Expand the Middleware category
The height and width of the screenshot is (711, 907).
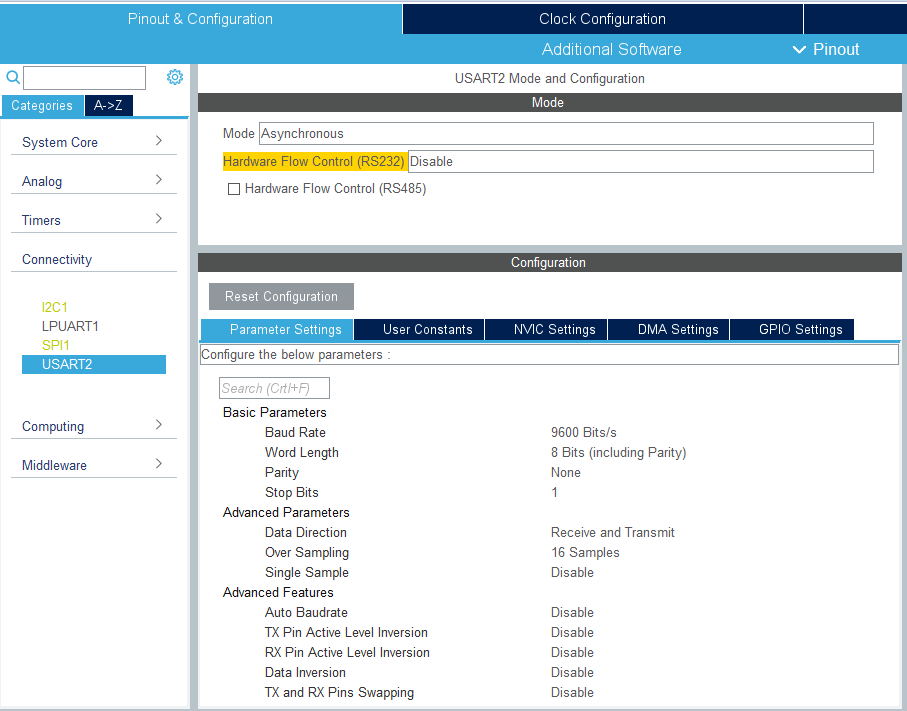[x=93, y=465]
